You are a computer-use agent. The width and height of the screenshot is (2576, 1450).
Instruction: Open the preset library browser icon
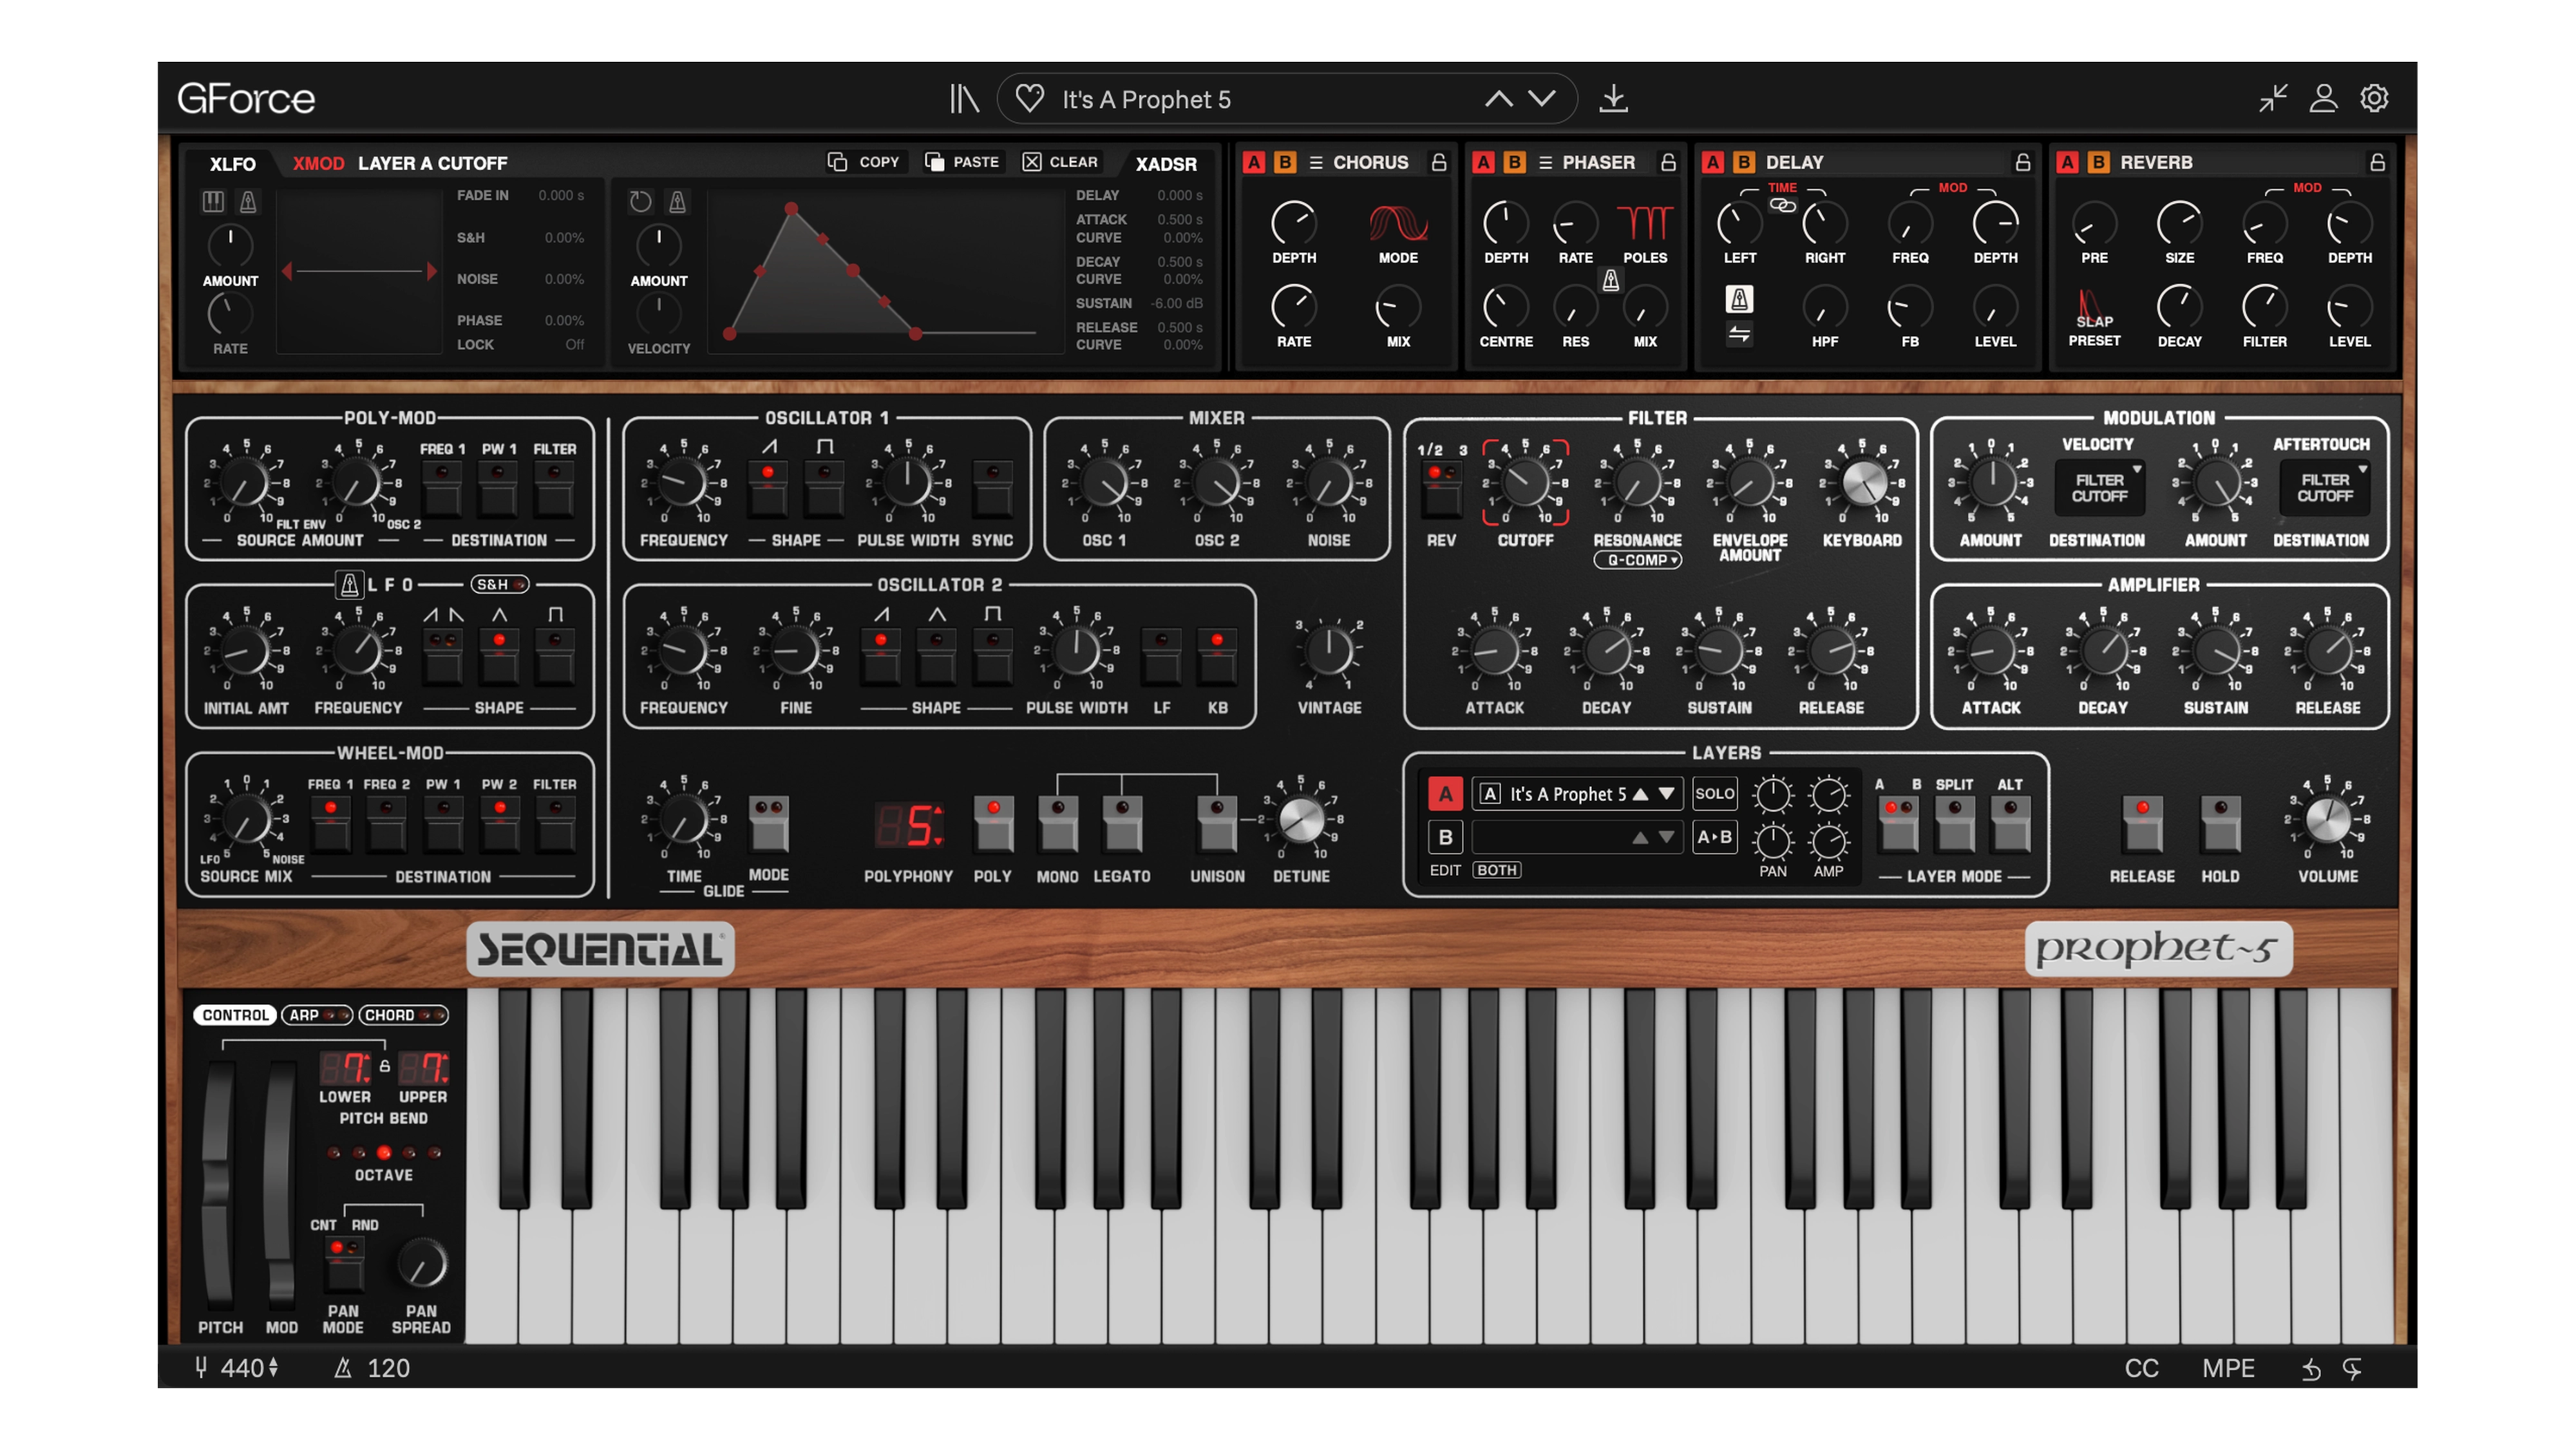(x=964, y=99)
